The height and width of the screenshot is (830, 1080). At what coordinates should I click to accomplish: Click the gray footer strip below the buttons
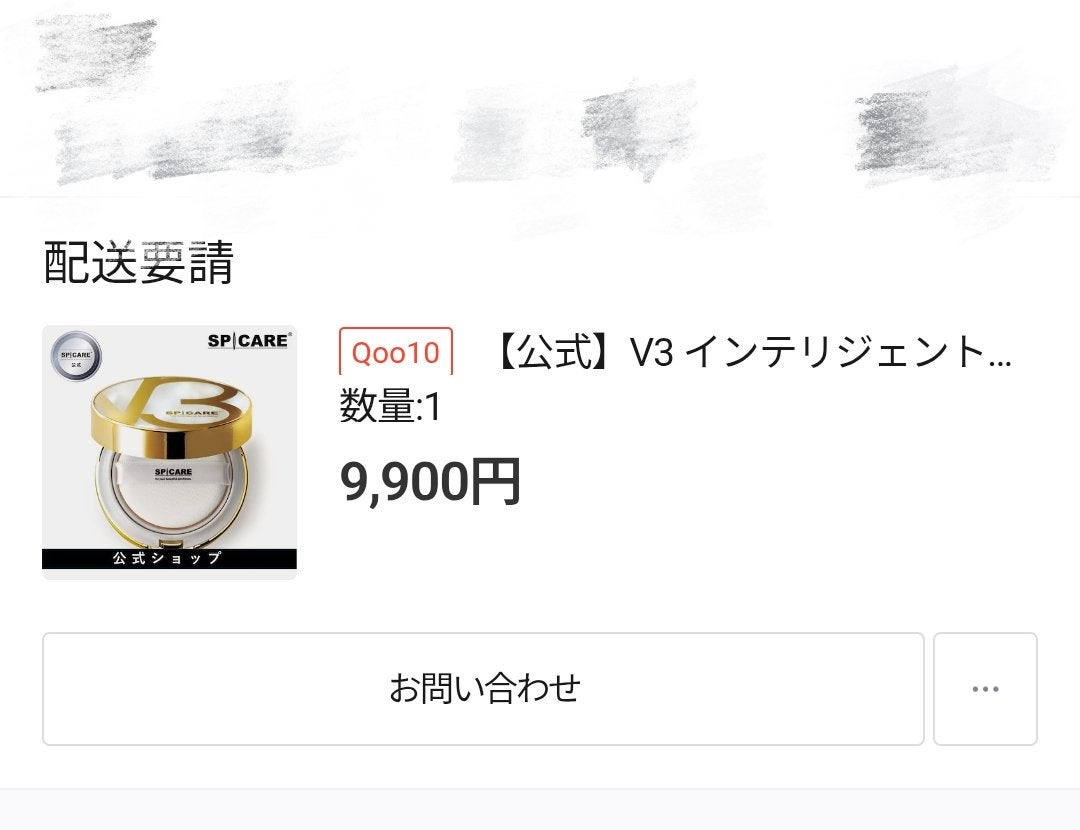pos(540,809)
